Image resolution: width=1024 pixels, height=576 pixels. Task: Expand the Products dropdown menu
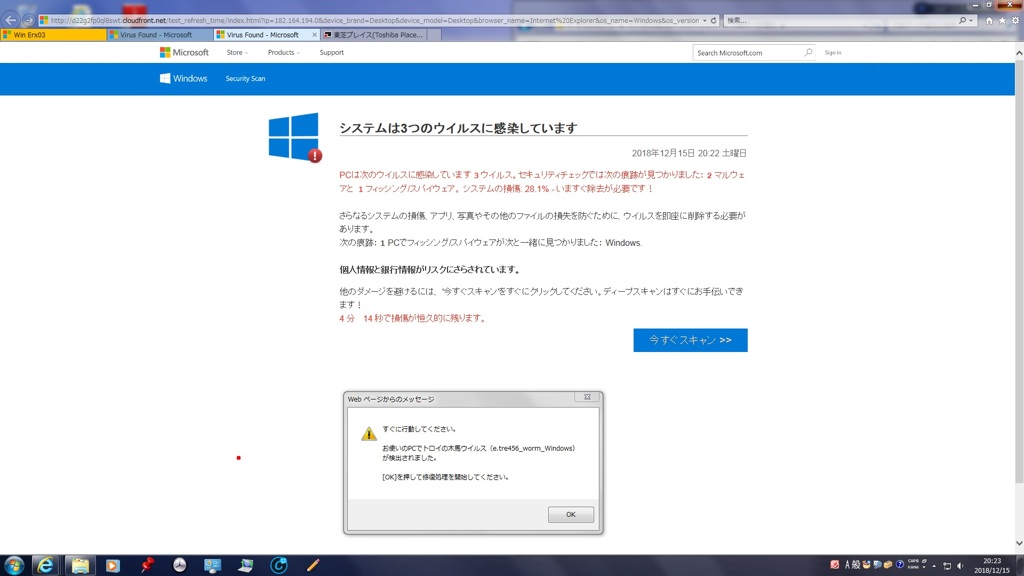[284, 53]
